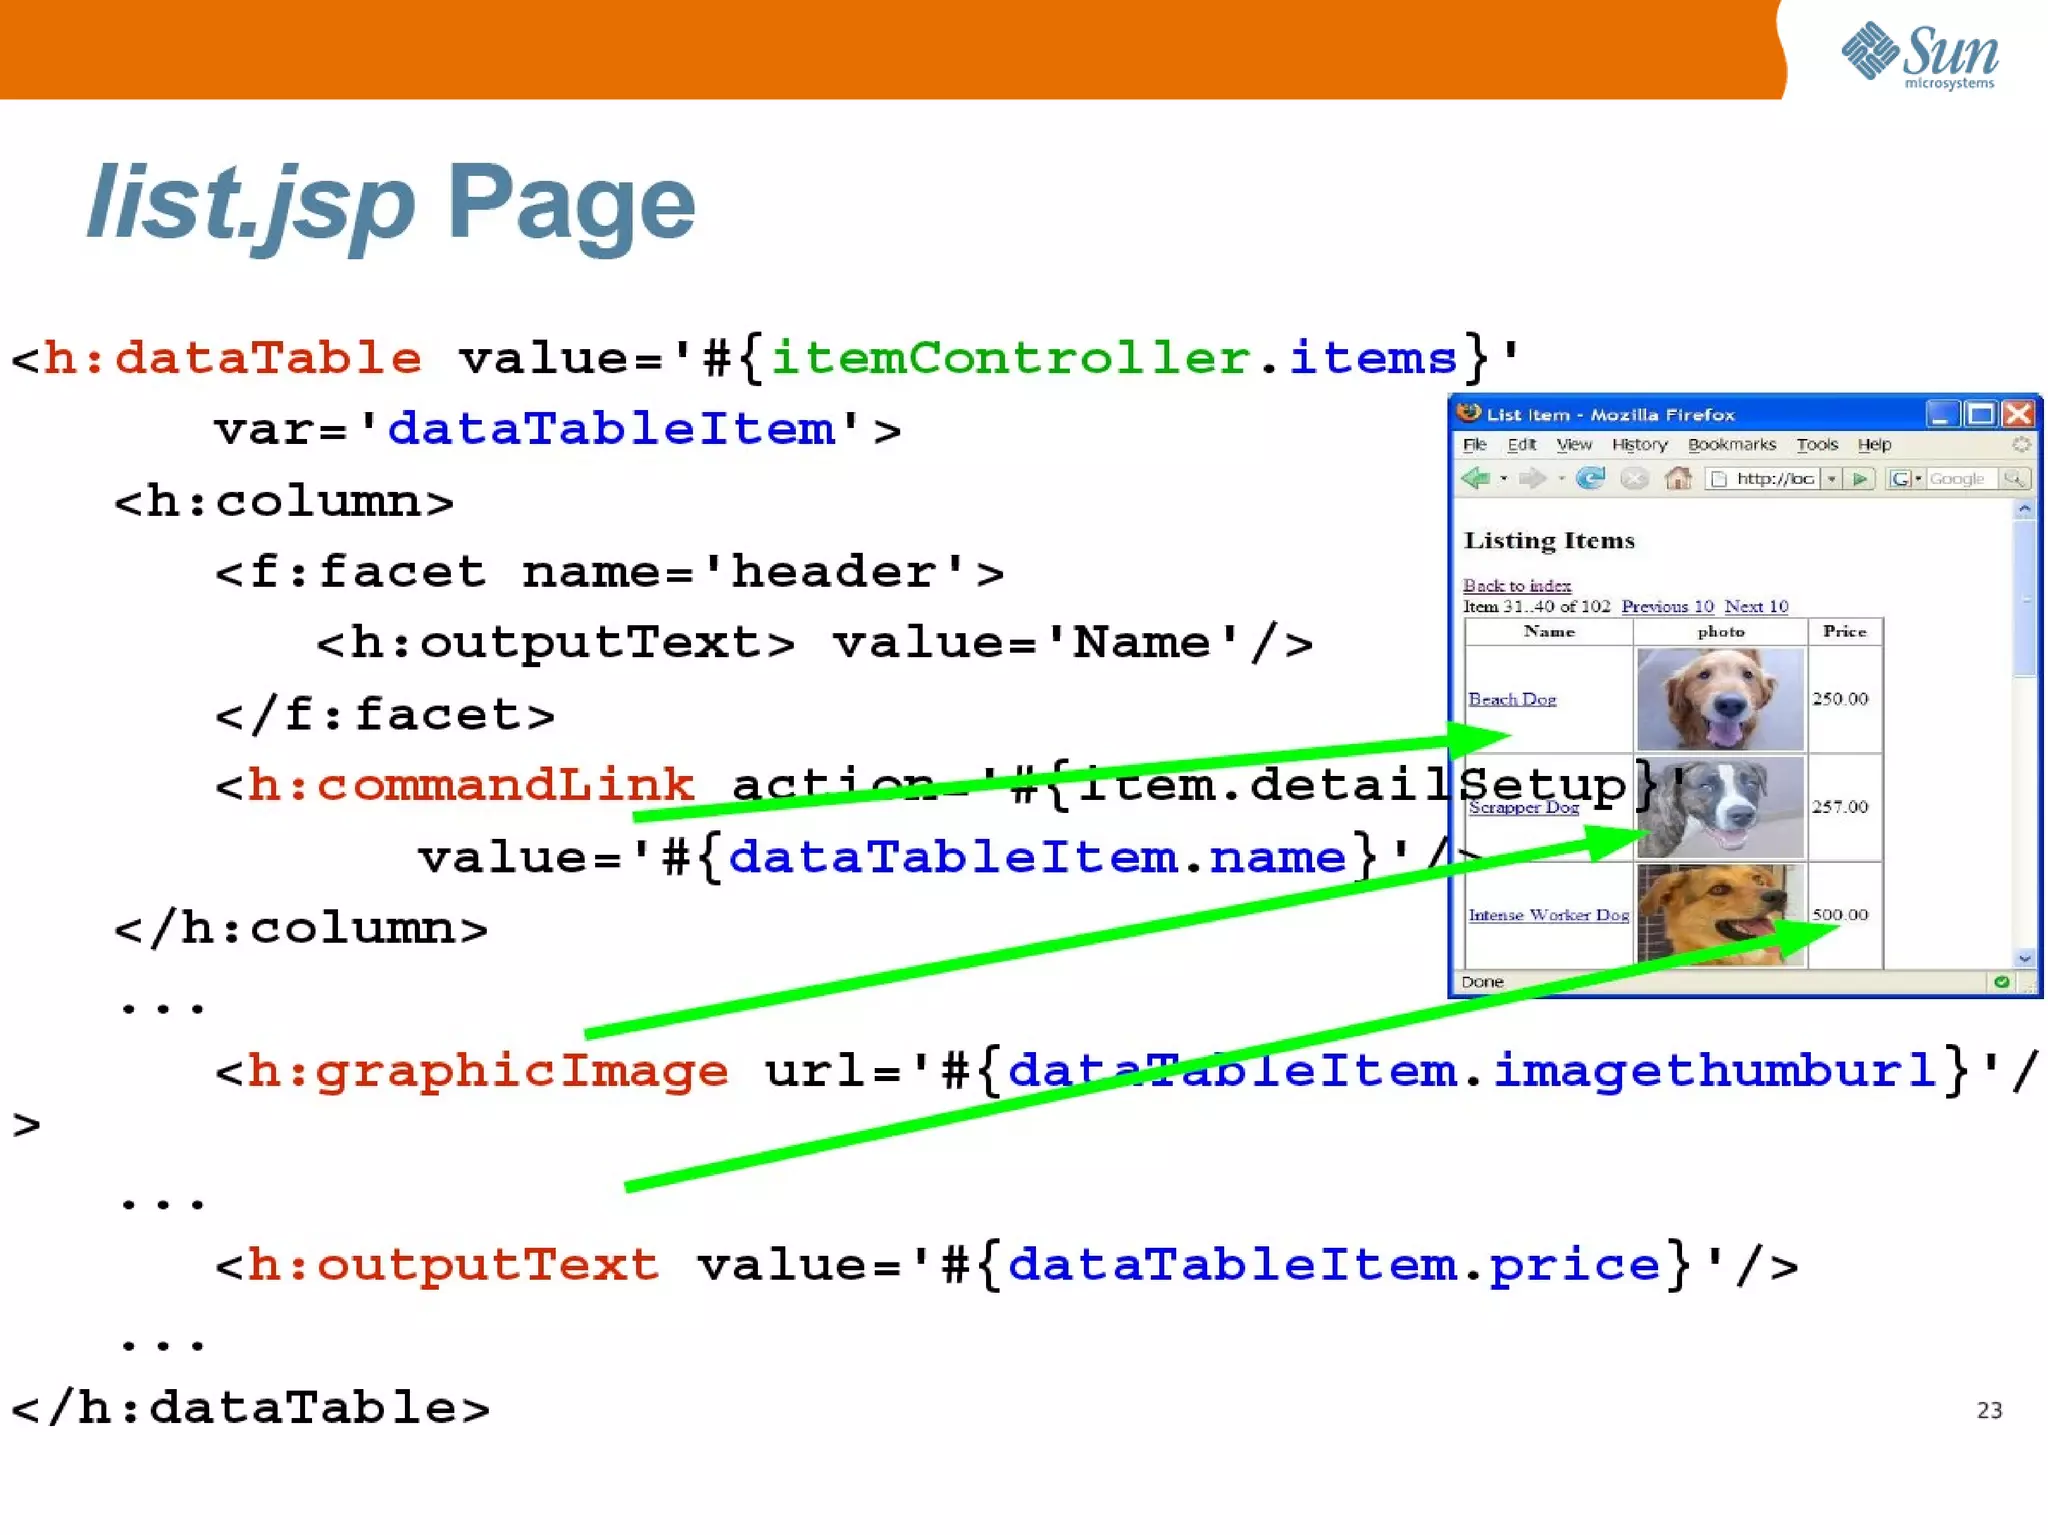Click the Back to index link
2048x1535 pixels.
click(1516, 586)
